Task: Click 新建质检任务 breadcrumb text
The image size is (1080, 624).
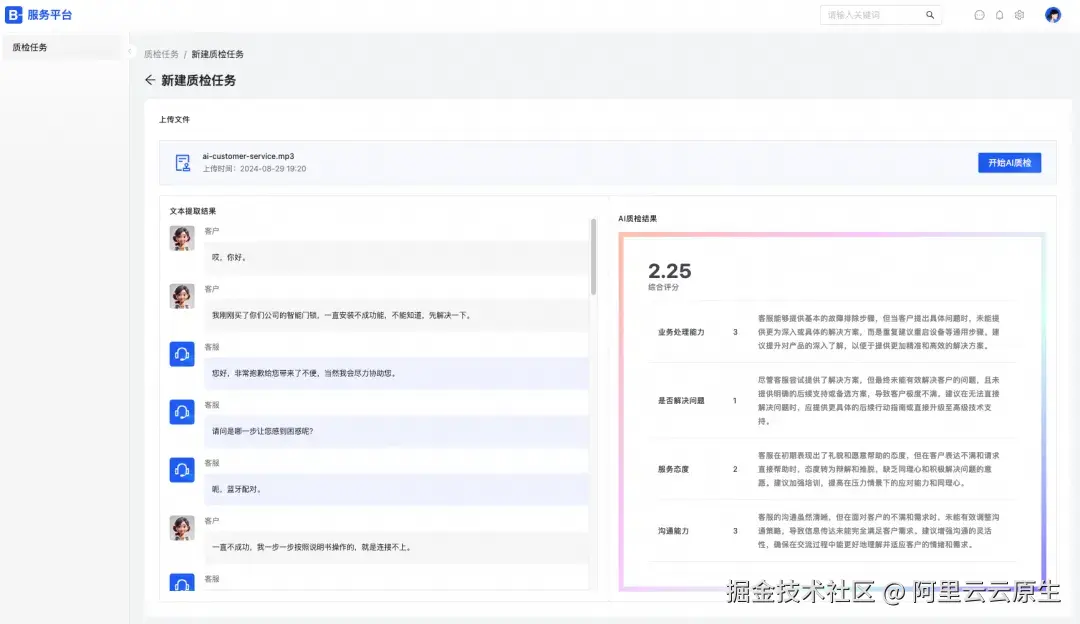Action: click(218, 54)
